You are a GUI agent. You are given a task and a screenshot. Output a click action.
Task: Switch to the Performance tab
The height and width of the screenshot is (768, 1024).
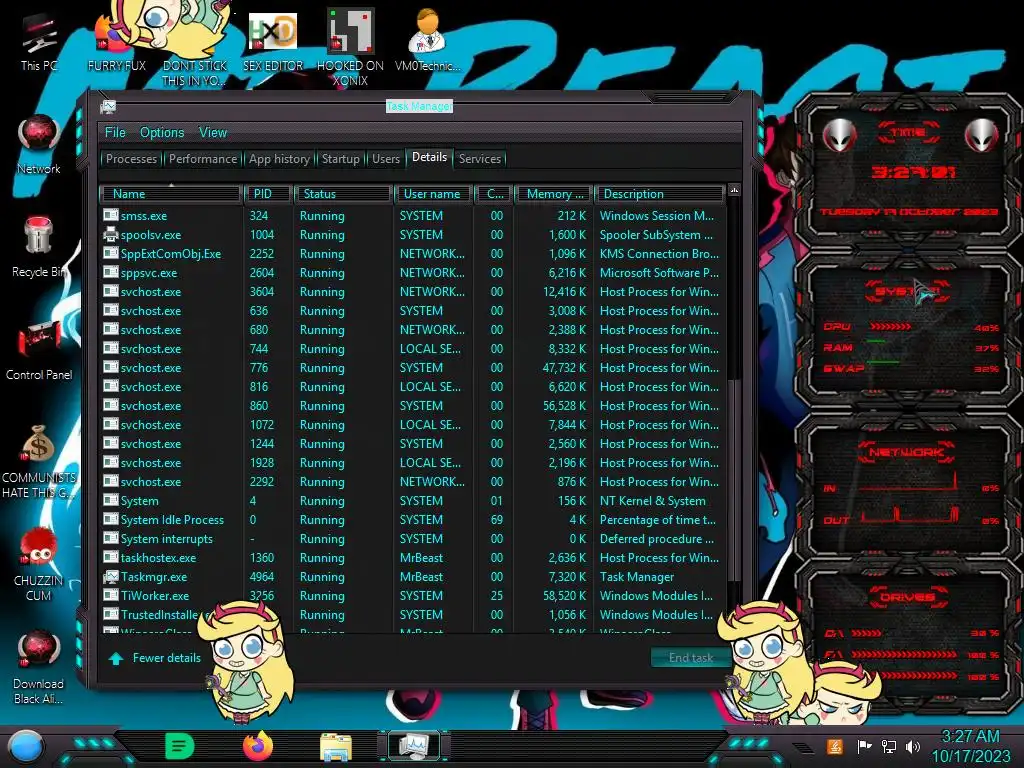pos(203,159)
